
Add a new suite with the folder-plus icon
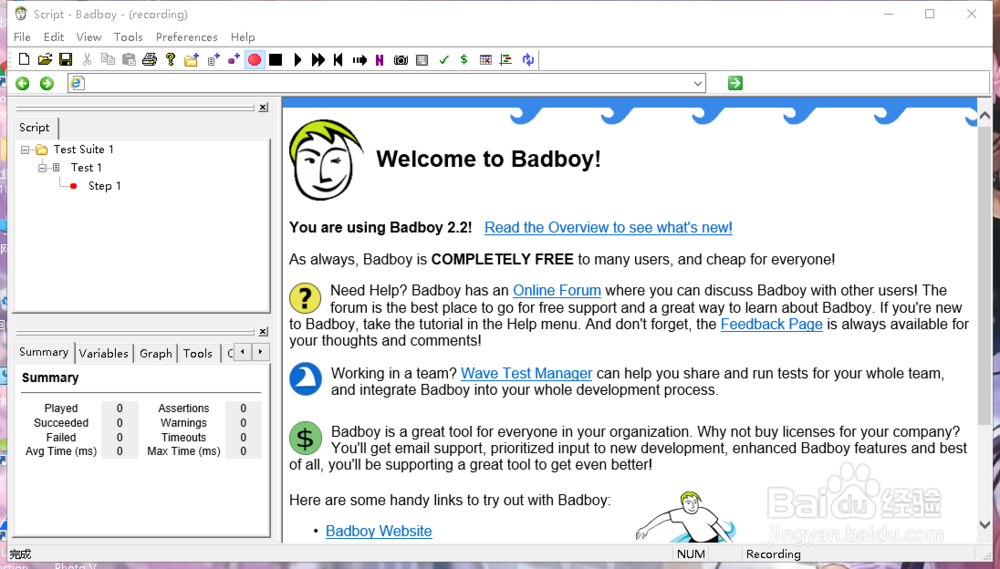click(x=191, y=60)
